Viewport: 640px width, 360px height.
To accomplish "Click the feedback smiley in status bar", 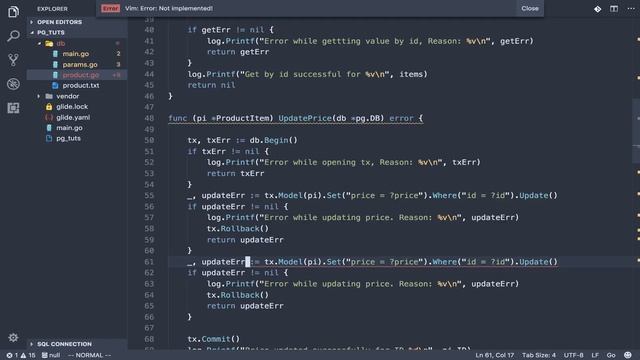I will (x=628, y=355).
